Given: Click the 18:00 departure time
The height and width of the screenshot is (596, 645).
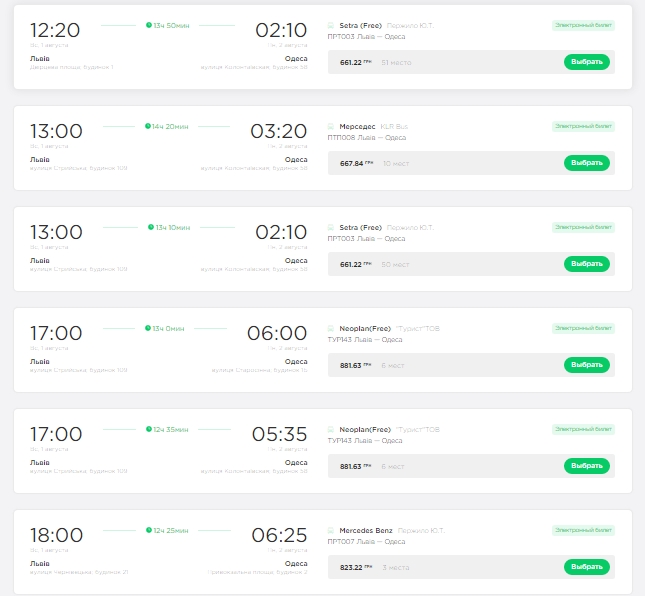Looking at the screenshot, I should [x=56, y=536].
